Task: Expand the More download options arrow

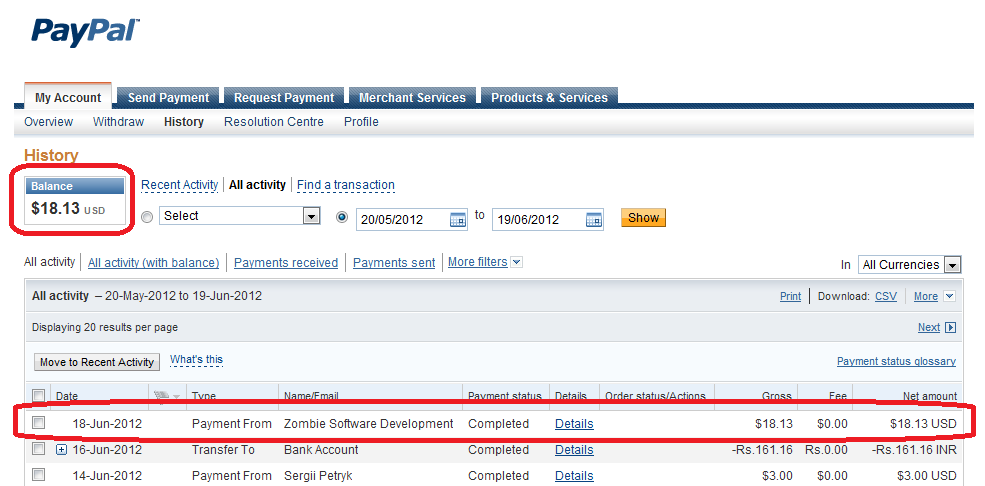Action: tap(949, 296)
